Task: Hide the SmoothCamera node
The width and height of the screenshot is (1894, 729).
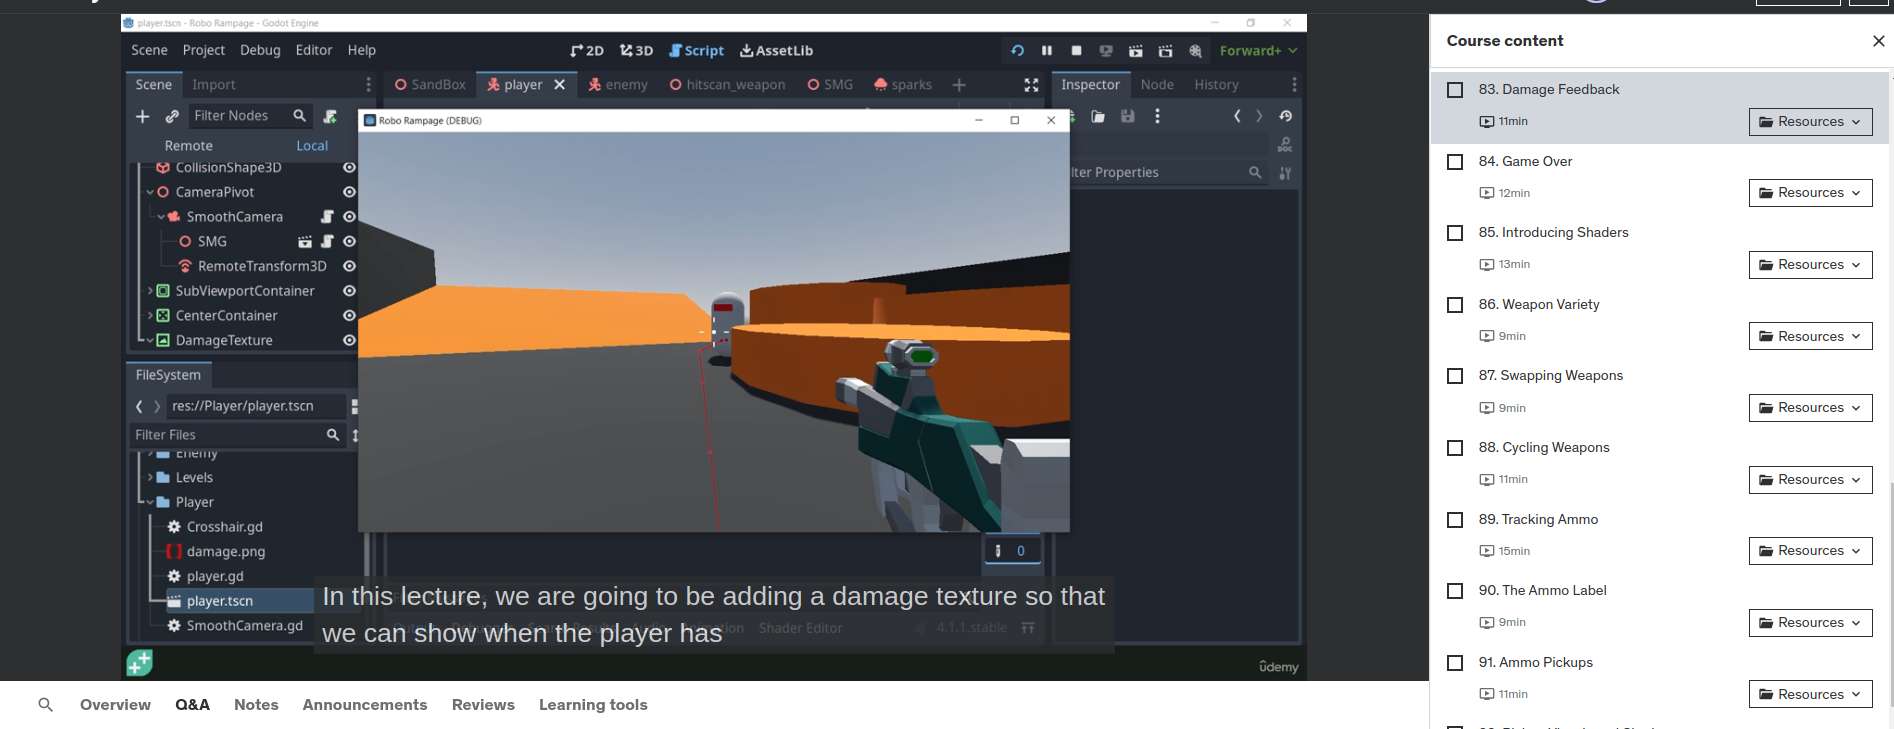Action: [349, 217]
